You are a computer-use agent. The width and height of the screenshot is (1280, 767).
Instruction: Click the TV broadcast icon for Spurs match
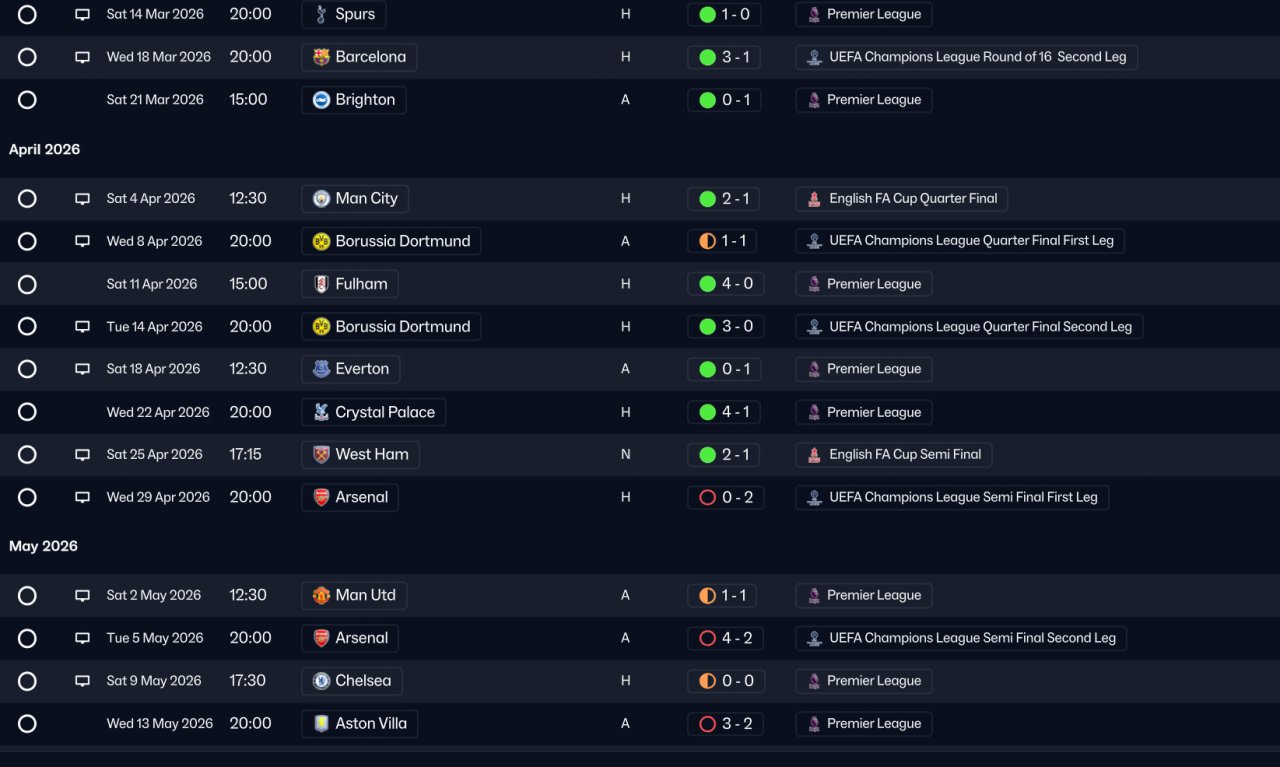pyautogui.click(x=82, y=15)
